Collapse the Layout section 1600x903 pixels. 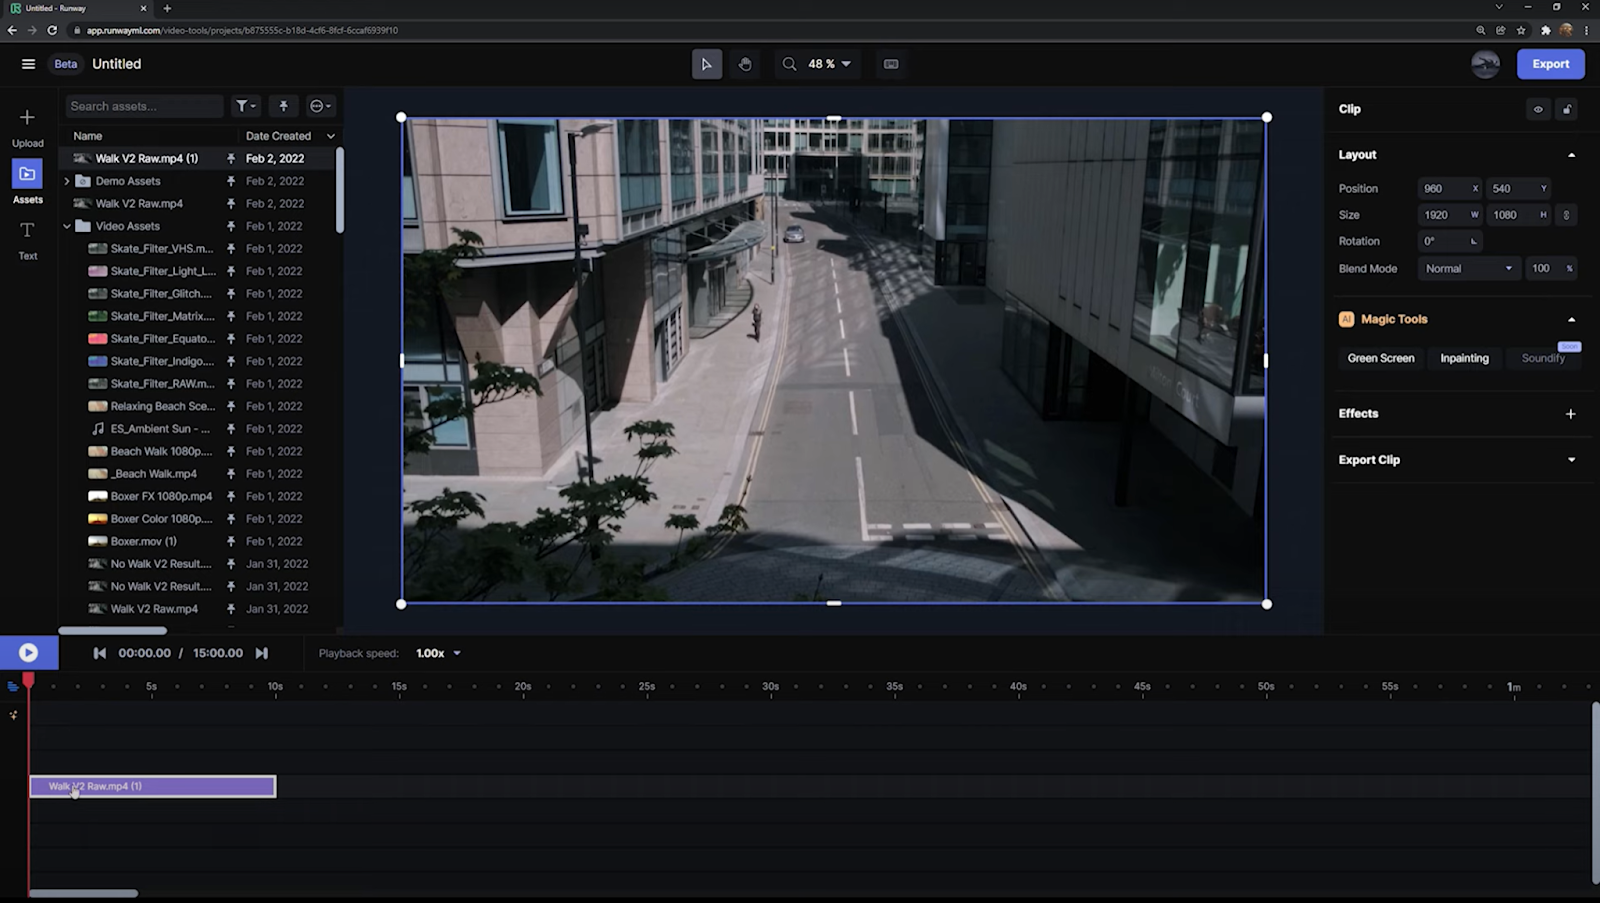pyautogui.click(x=1571, y=155)
